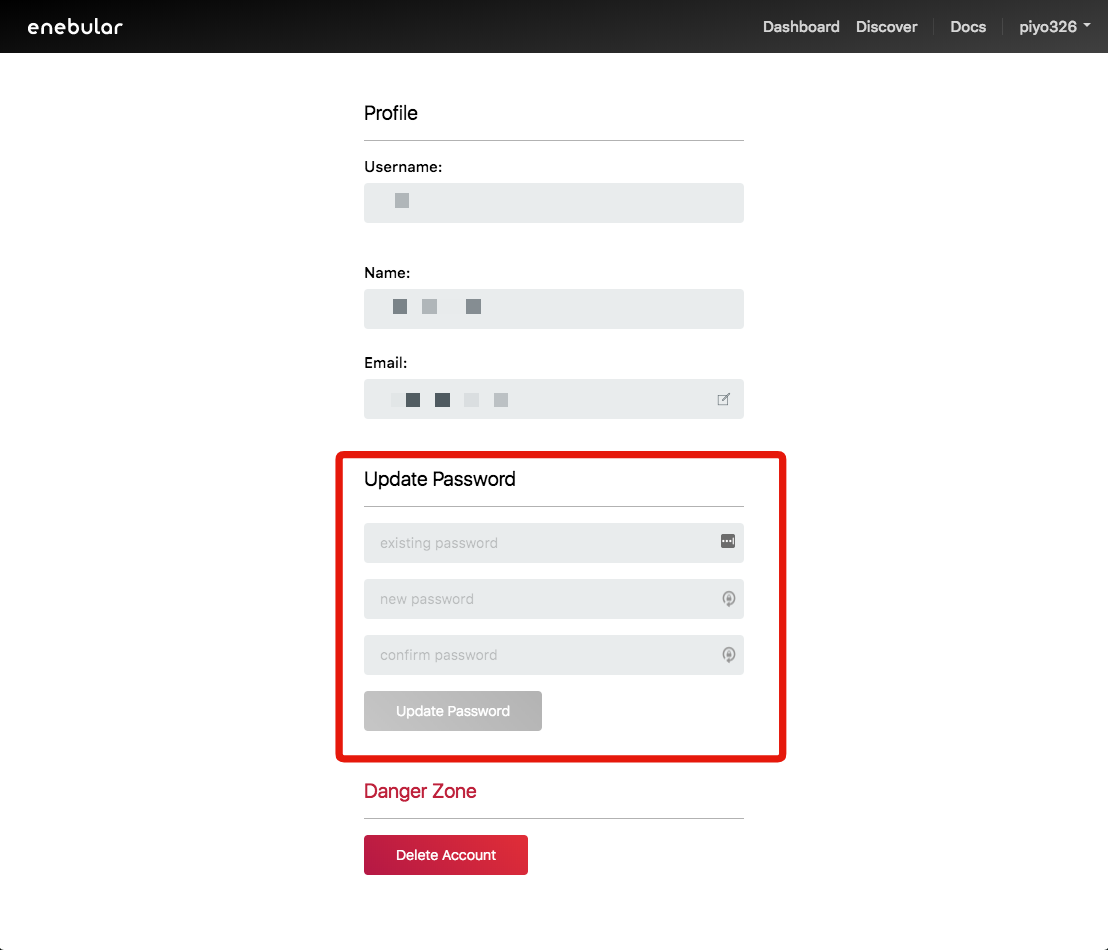This screenshot has width=1108, height=950.
Task: Click key icon in new password field
Action: pyautogui.click(x=728, y=599)
